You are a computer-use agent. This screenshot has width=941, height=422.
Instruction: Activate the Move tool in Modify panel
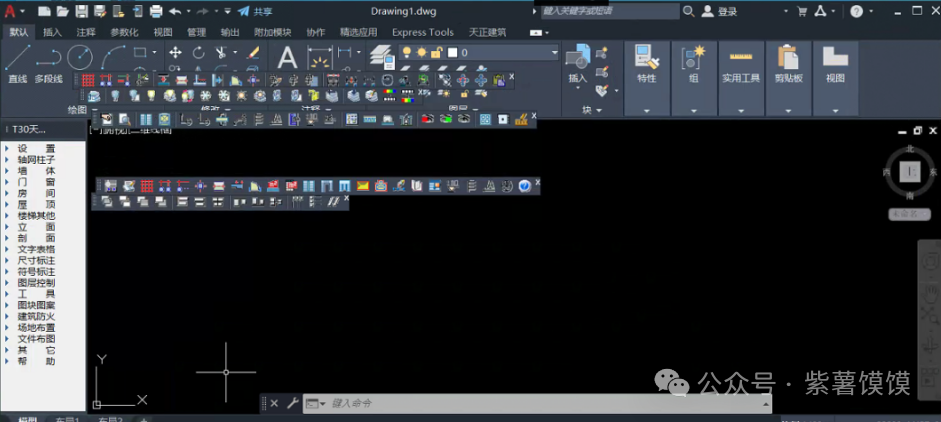click(x=175, y=52)
